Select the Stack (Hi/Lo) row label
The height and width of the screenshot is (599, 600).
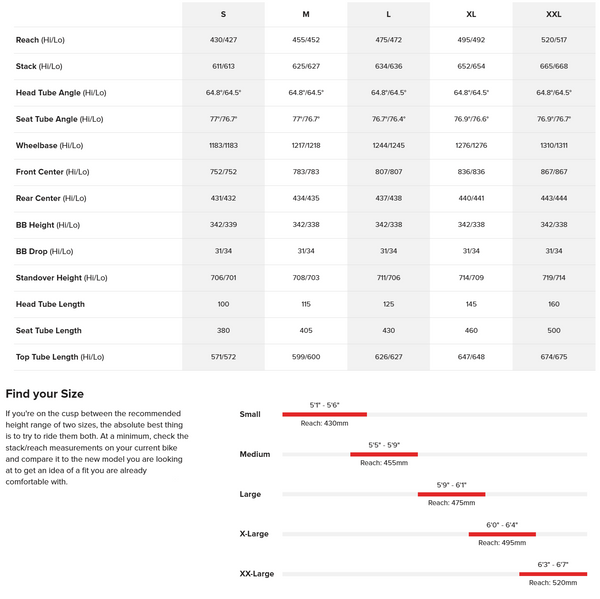pyautogui.click(x=40, y=66)
